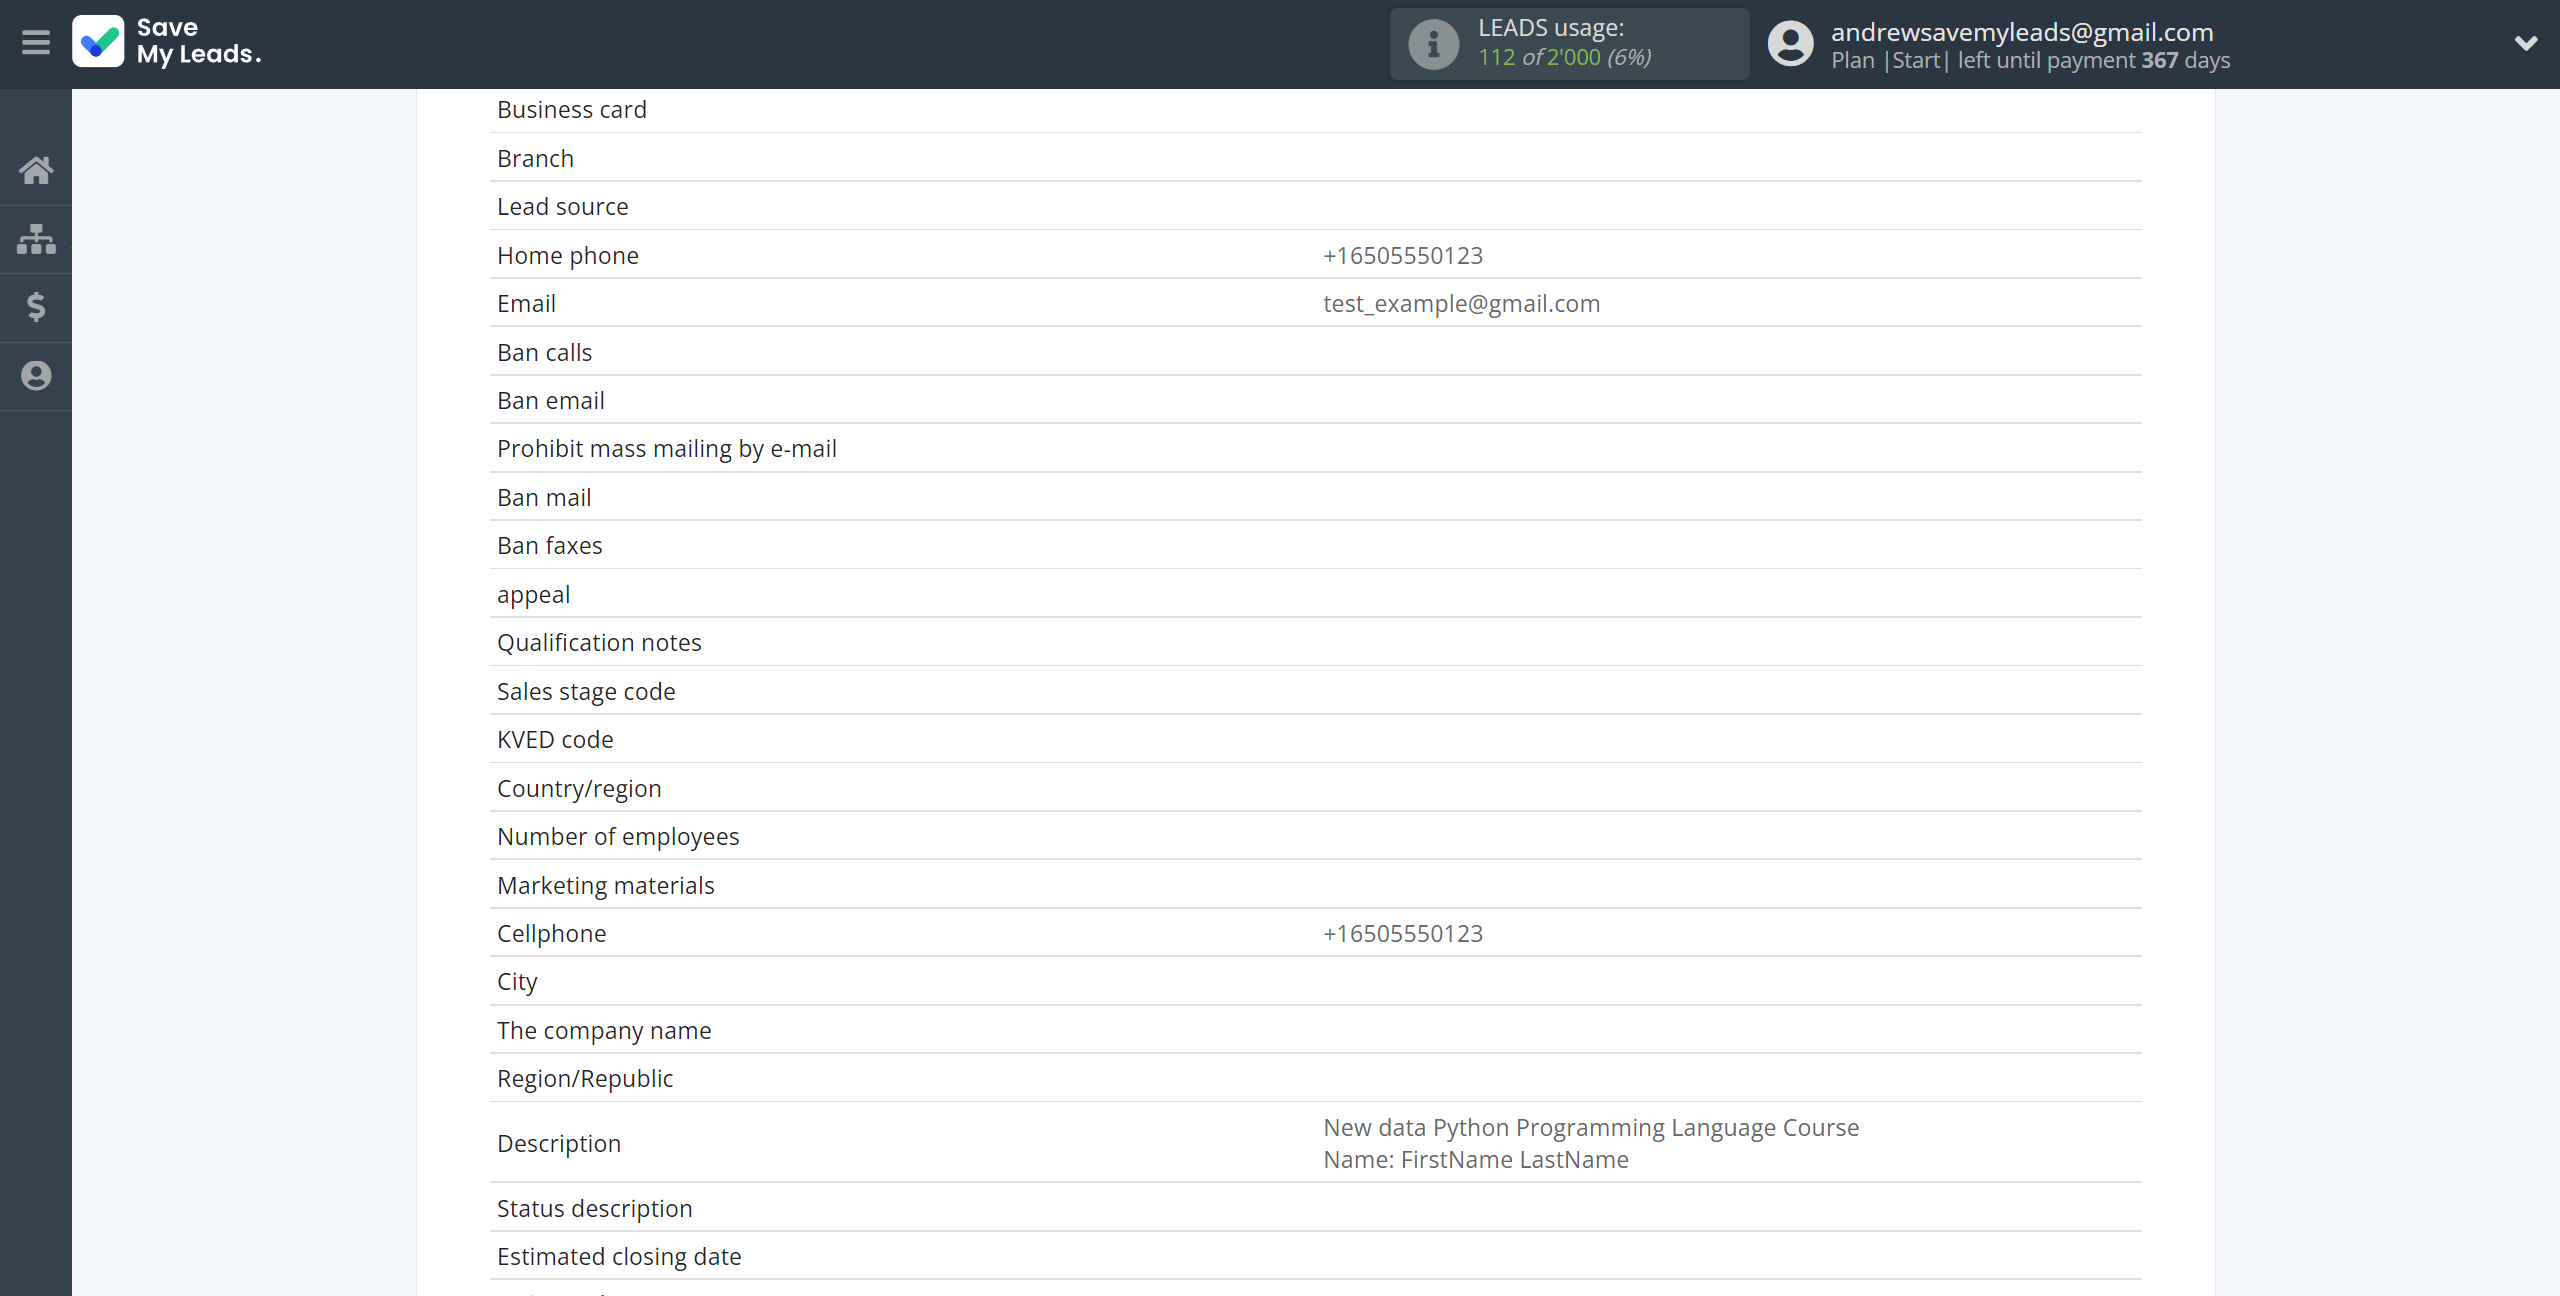Click the account email andrewsavemyleads@gmail.com
Image resolution: width=2560 pixels, height=1296 pixels.
(x=2022, y=31)
